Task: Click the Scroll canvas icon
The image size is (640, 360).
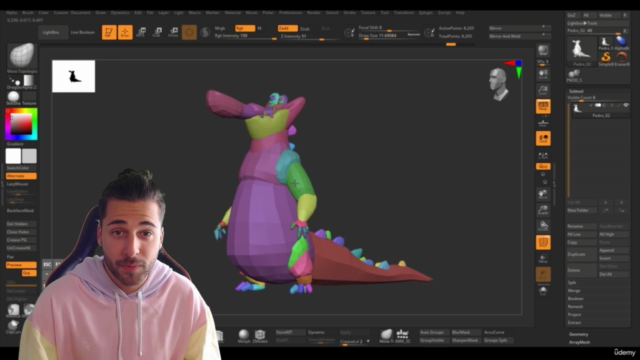Action: click(543, 74)
